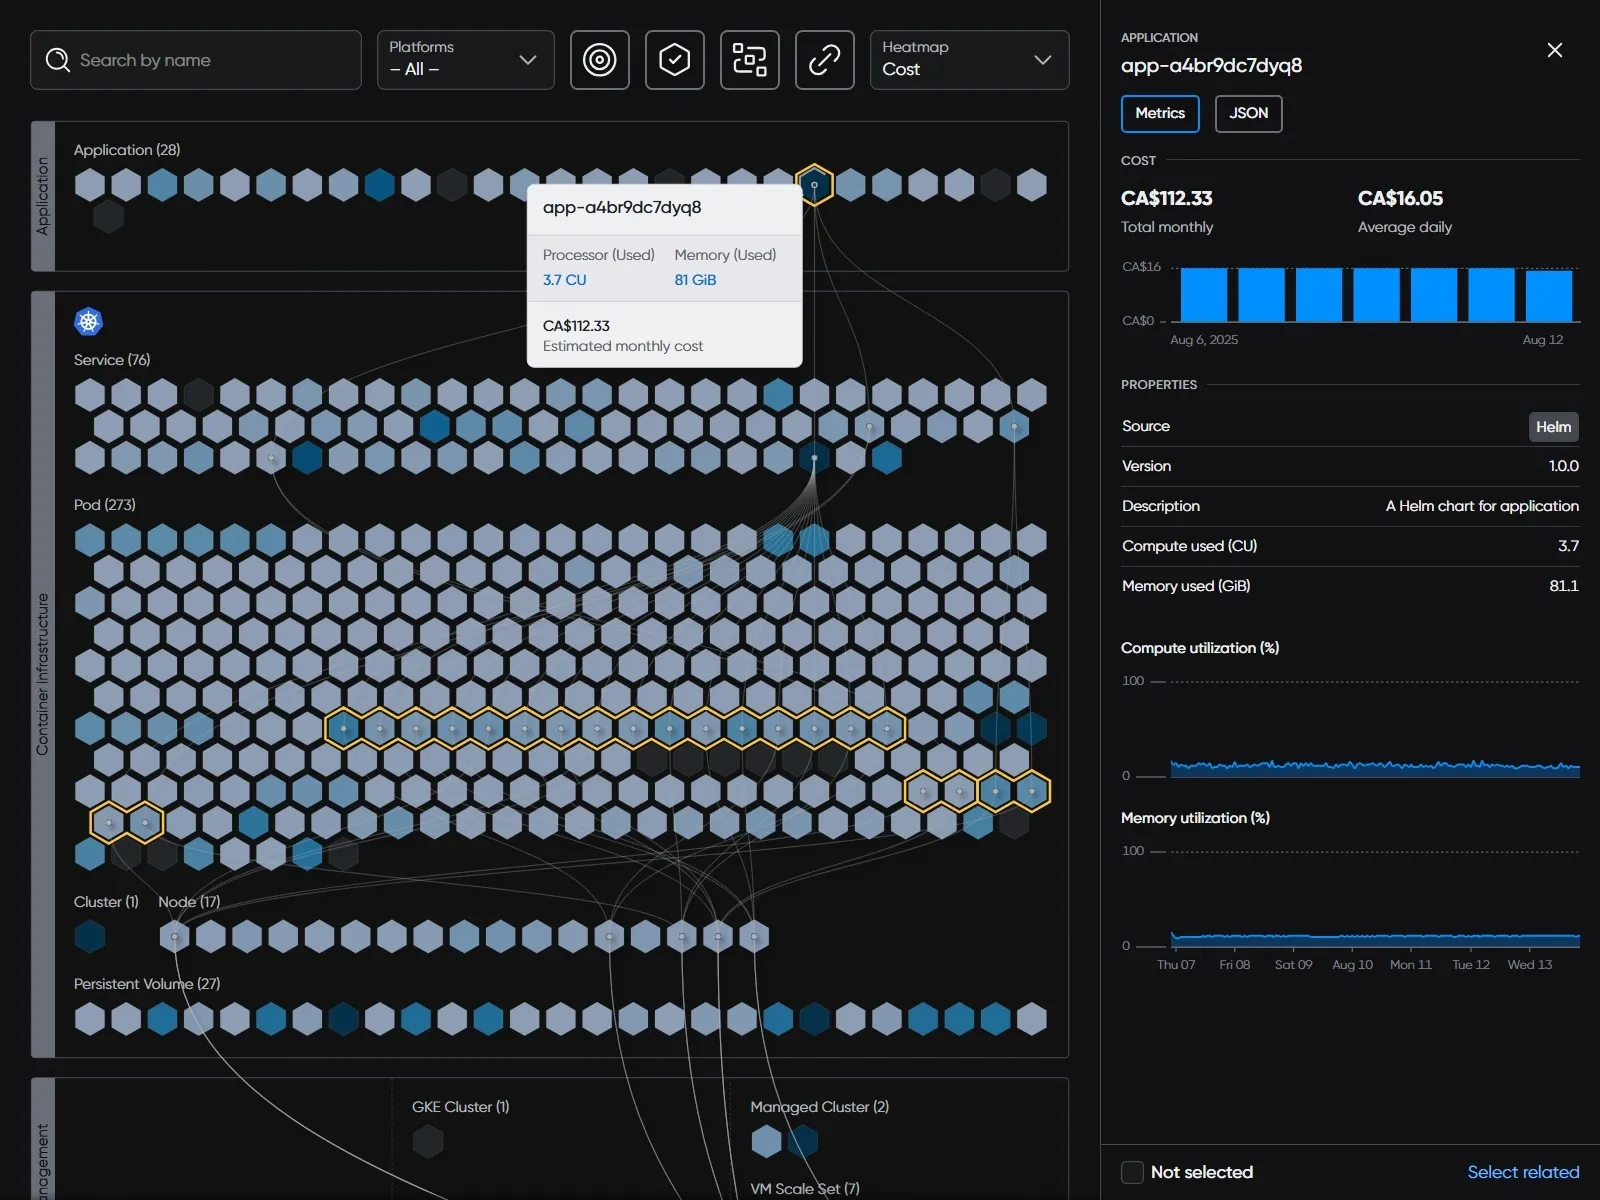Toggle the Not selected checkbox
Image resolution: width=1600 pixels, height=1200 pixels.
click(1132, 1172)
